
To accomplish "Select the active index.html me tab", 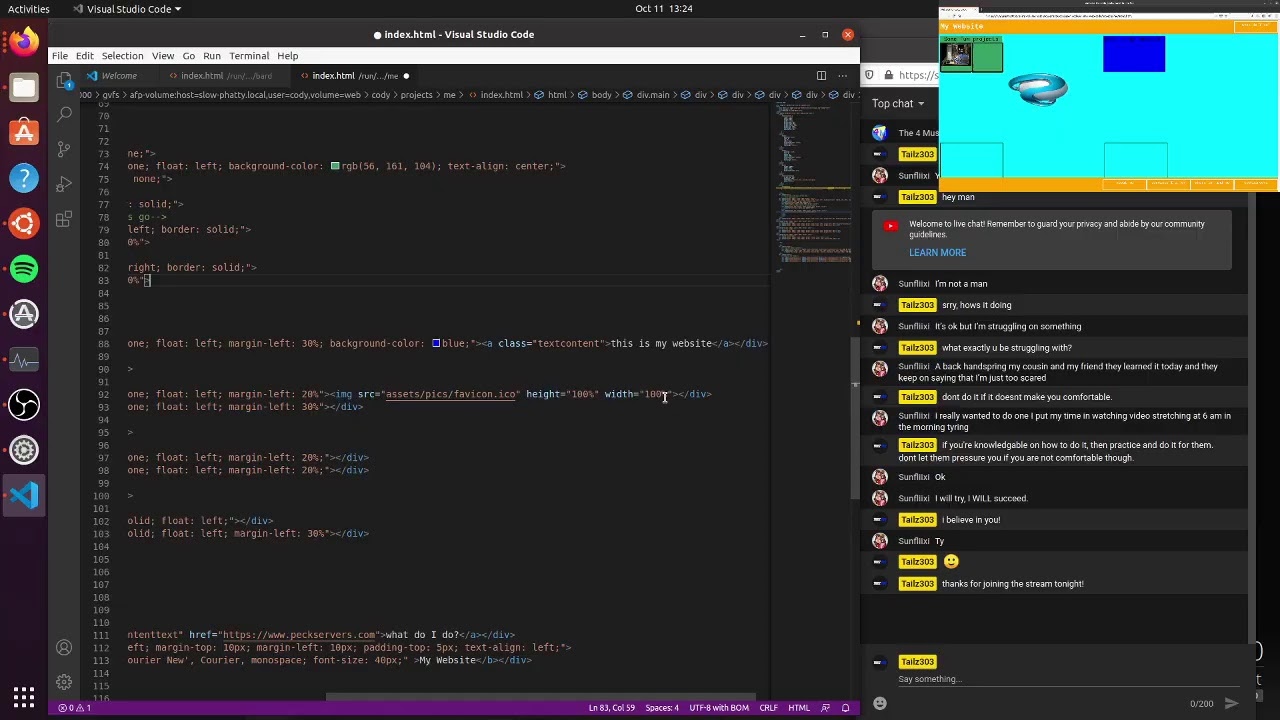I will point(356,76).
